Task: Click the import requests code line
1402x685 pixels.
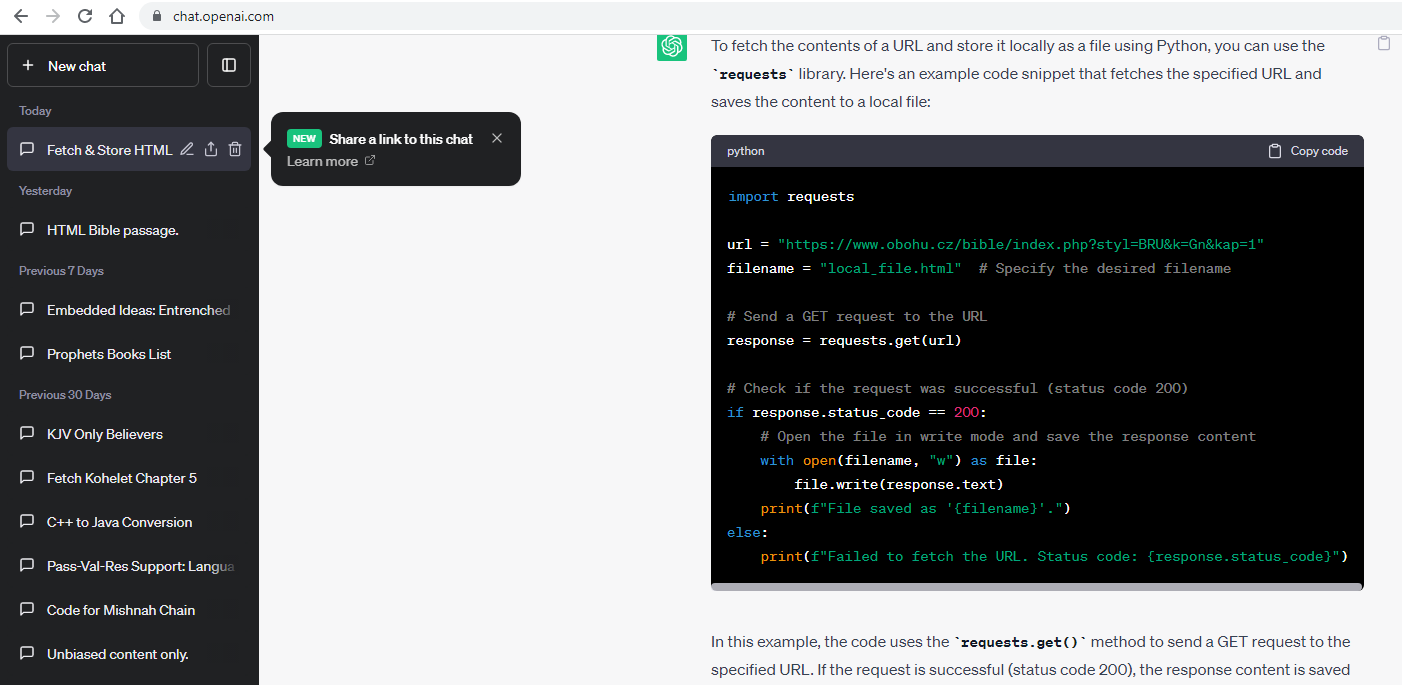Action: 791,196
